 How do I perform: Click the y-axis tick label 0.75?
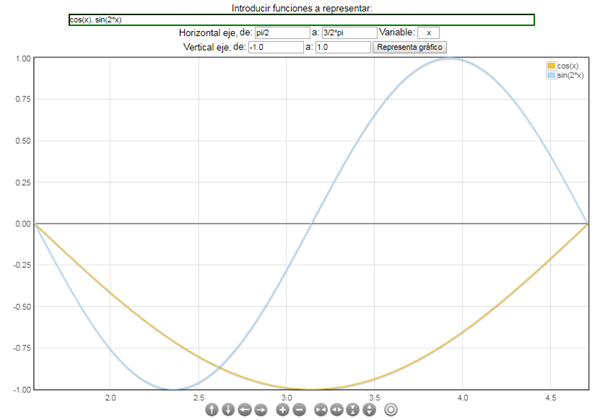[23, 99]
